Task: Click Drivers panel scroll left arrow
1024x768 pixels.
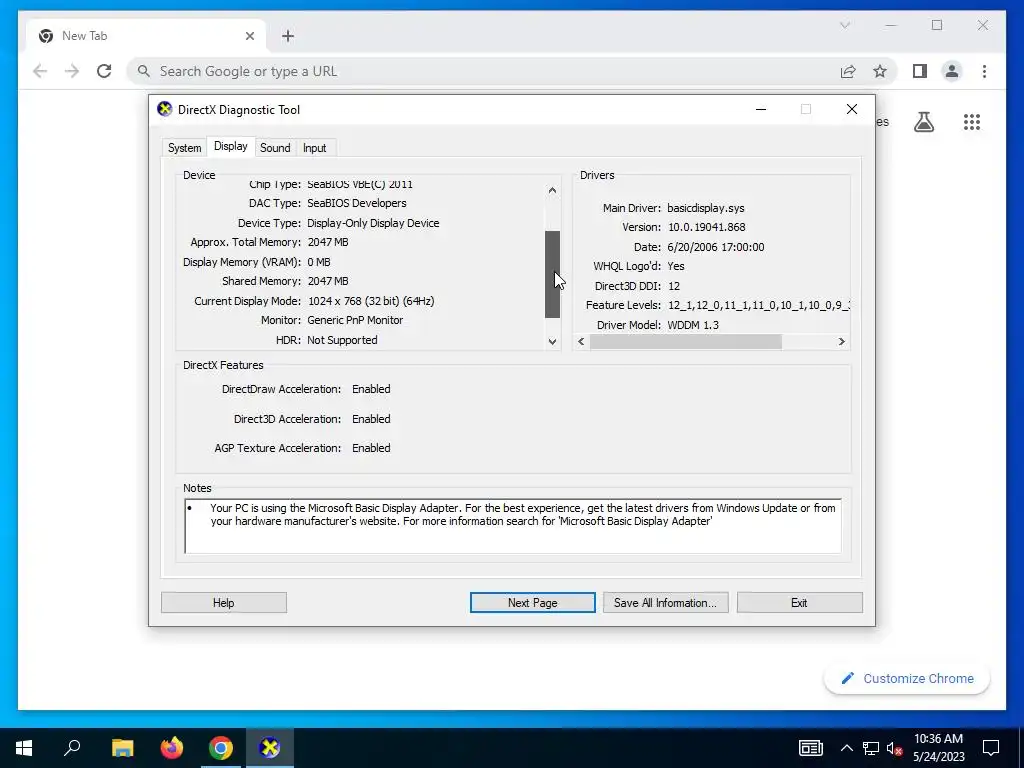Action: [x=581, y=342]
